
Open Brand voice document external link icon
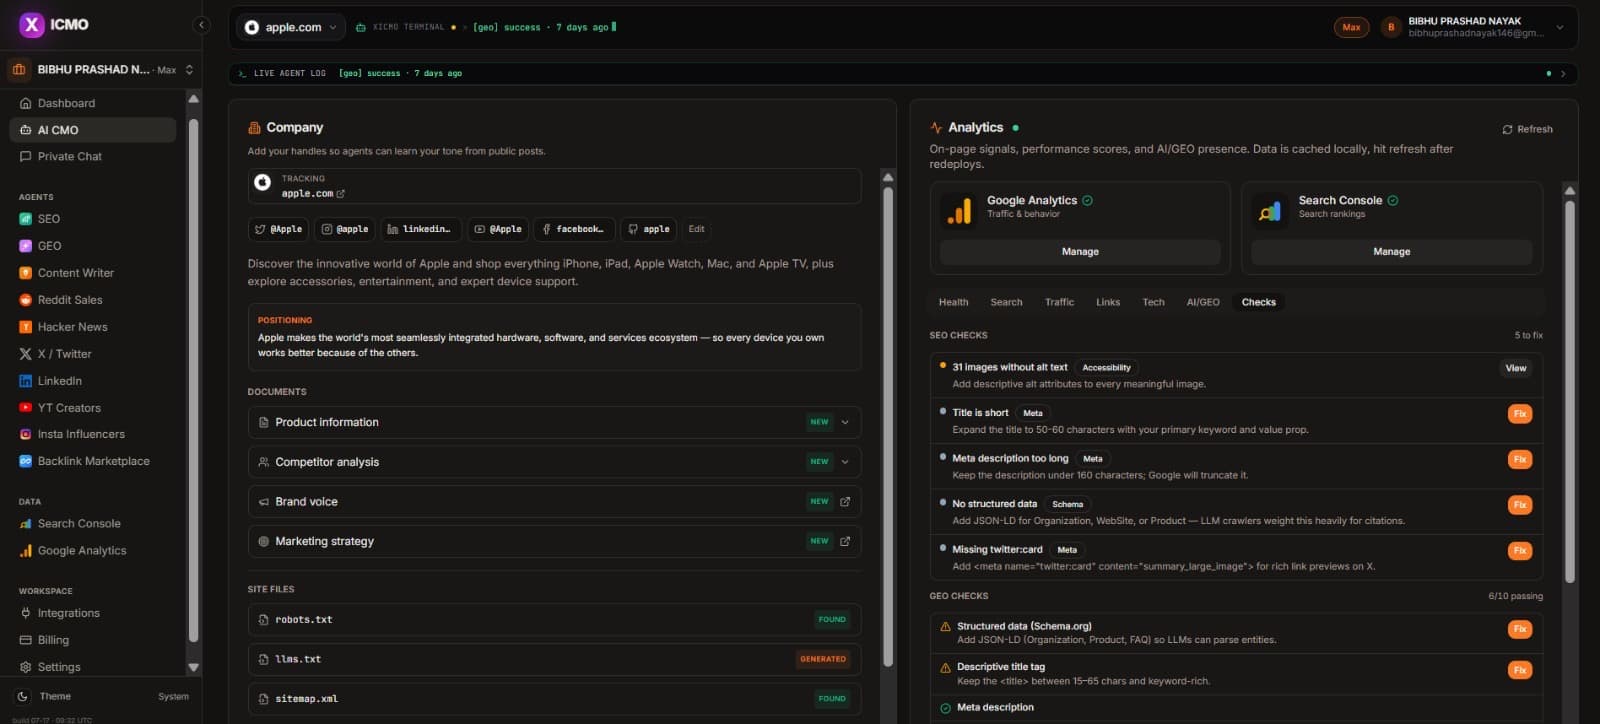coord(845,502)
